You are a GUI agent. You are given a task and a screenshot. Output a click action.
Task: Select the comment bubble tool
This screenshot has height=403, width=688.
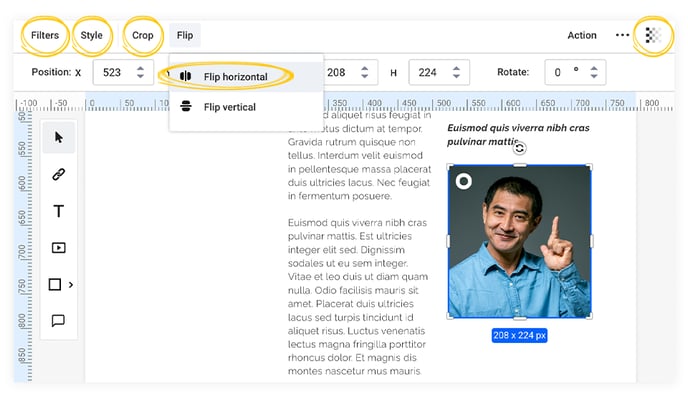tap(58, 321)
